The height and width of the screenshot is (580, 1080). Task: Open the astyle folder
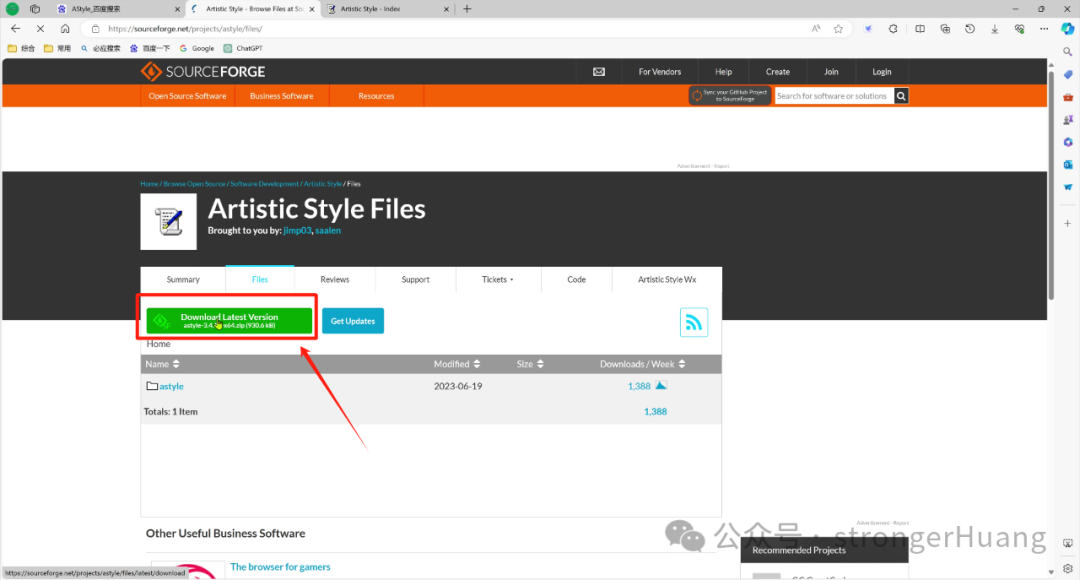[x=172, y=386]
